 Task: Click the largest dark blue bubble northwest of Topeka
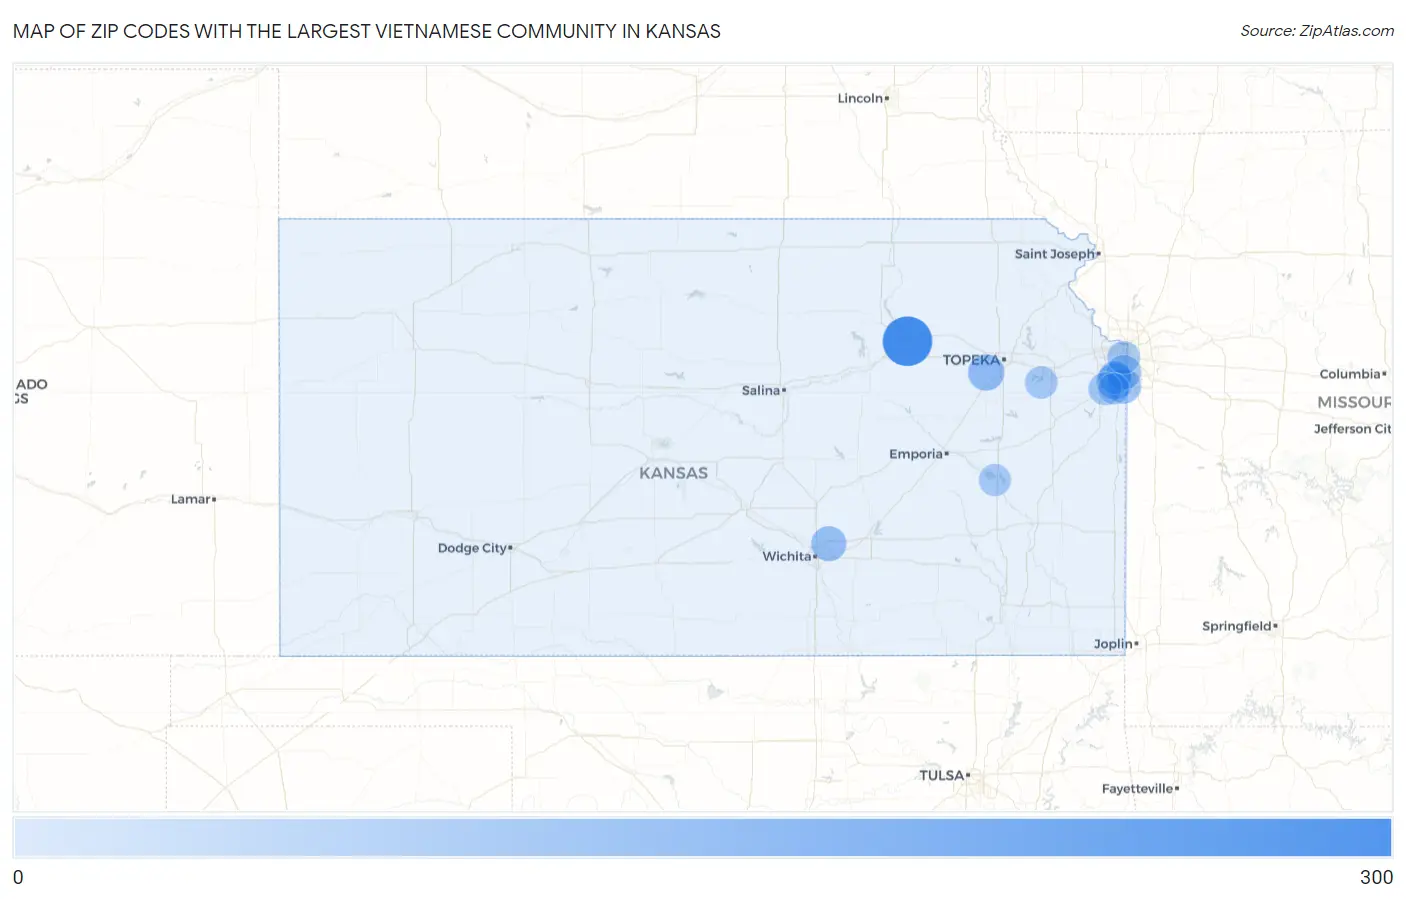coord(907,341)
